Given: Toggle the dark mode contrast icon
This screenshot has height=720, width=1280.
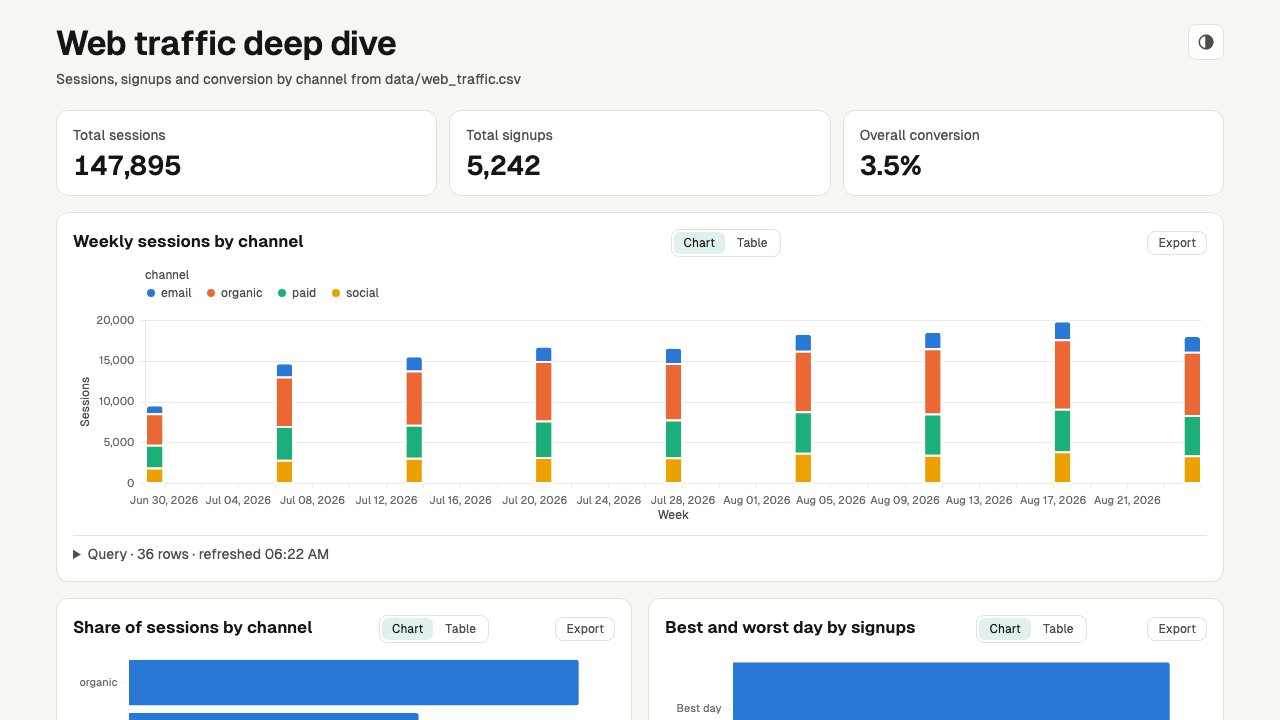Looking at the screenshot, I should pos(1205,42).
